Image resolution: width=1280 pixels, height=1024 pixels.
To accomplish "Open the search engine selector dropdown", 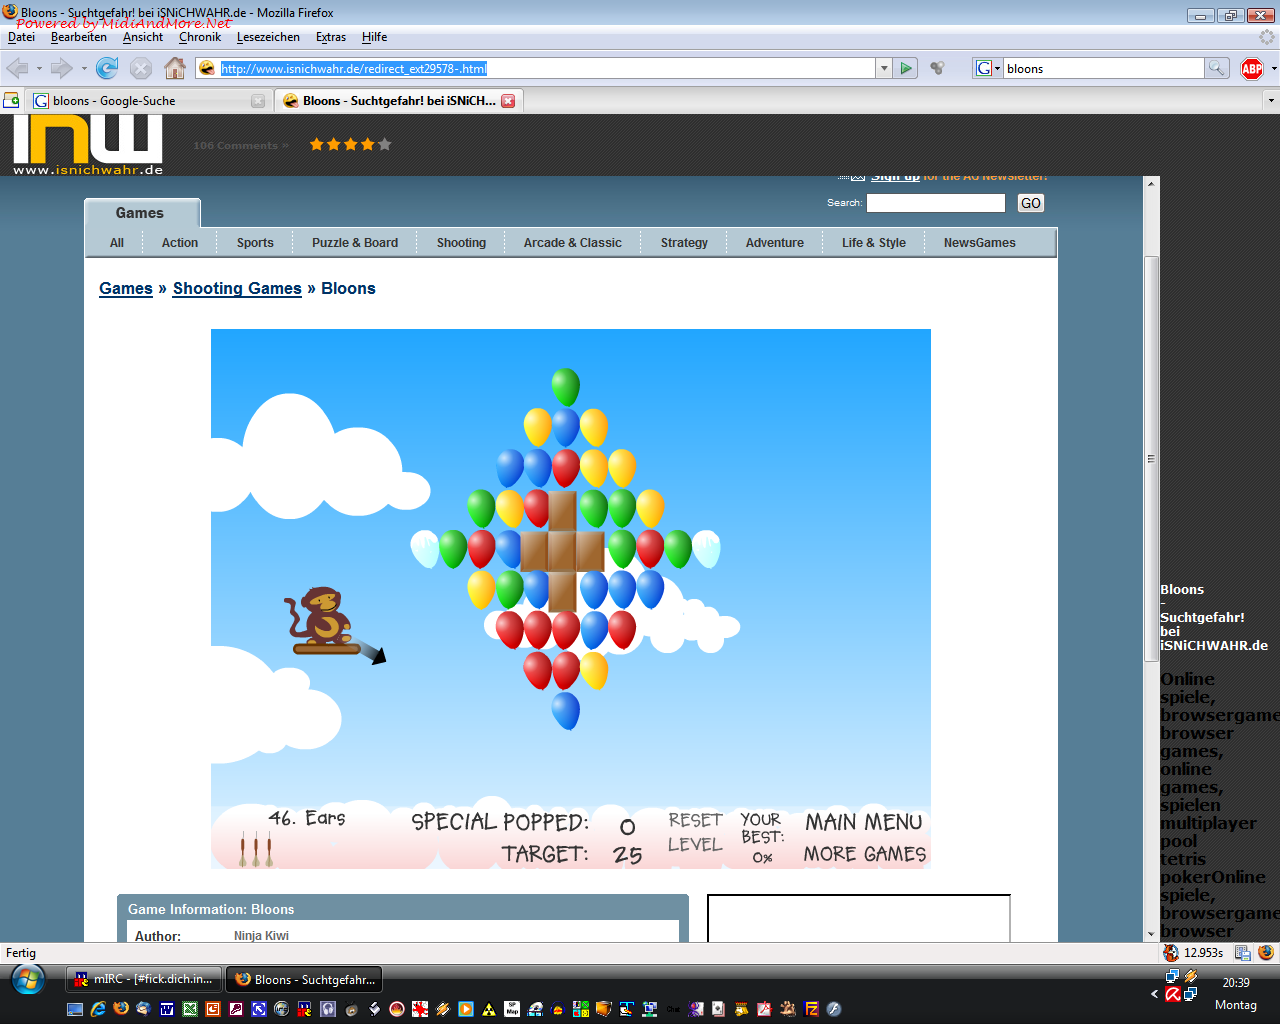I will click(x=988, y=68).
